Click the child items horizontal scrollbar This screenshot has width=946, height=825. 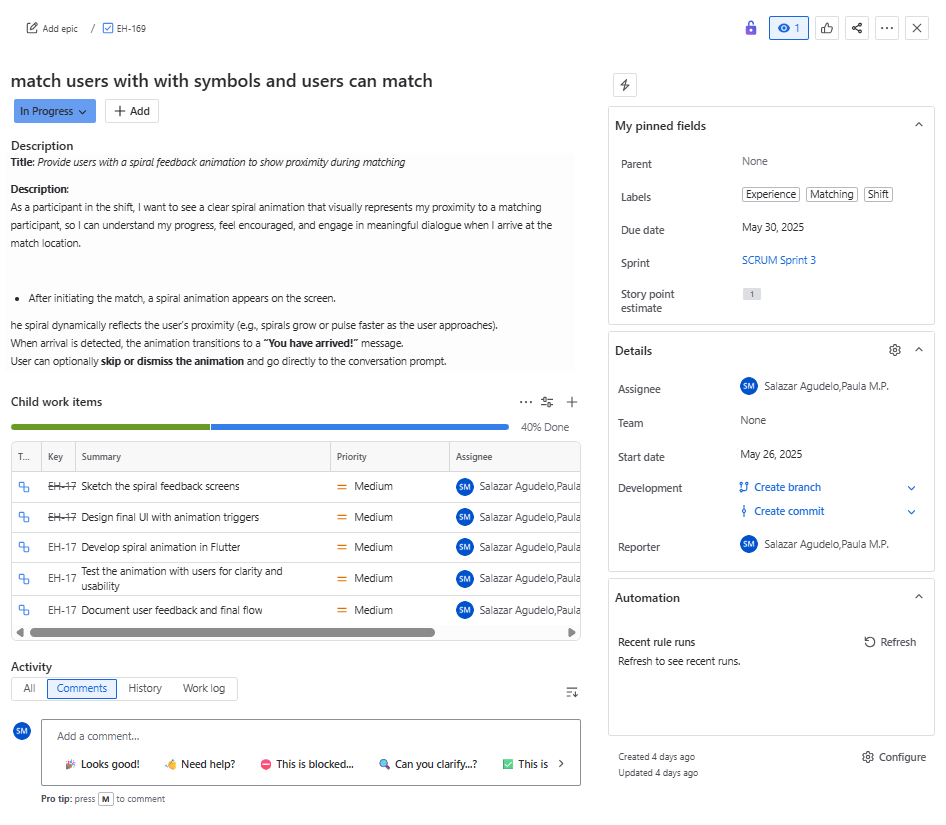232,632
